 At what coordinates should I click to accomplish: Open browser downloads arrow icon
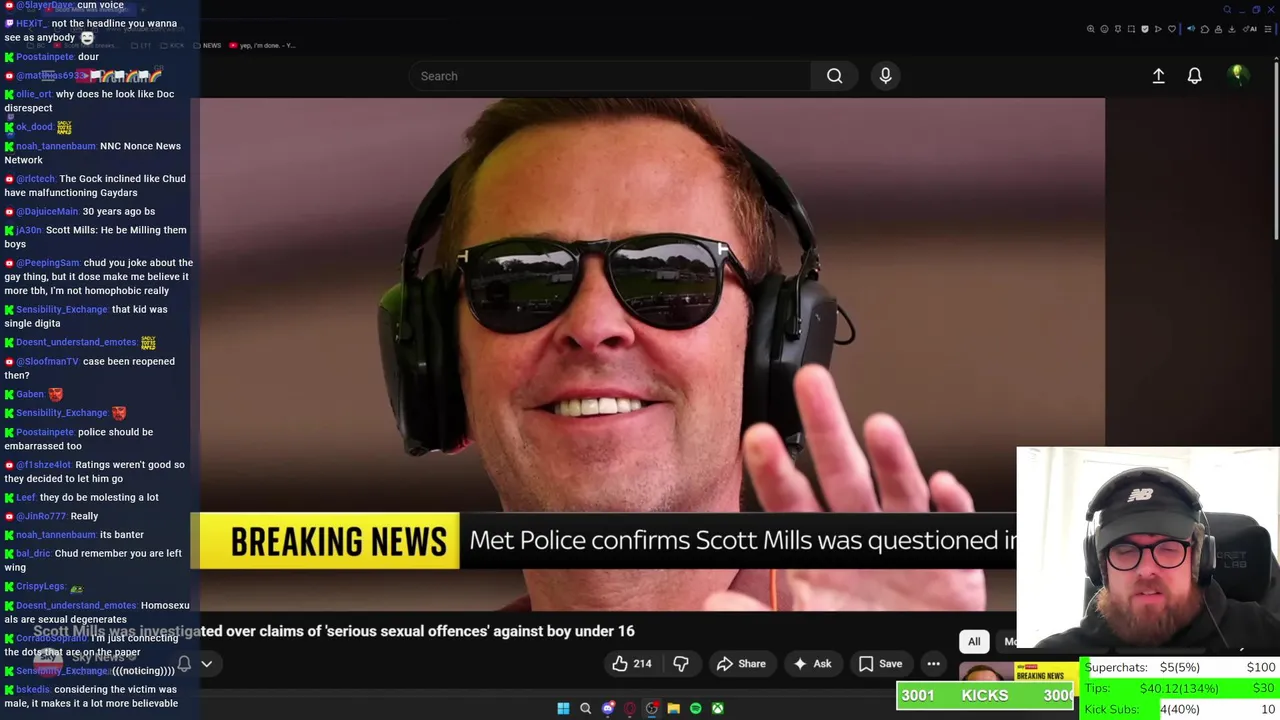pos(1232,29)
